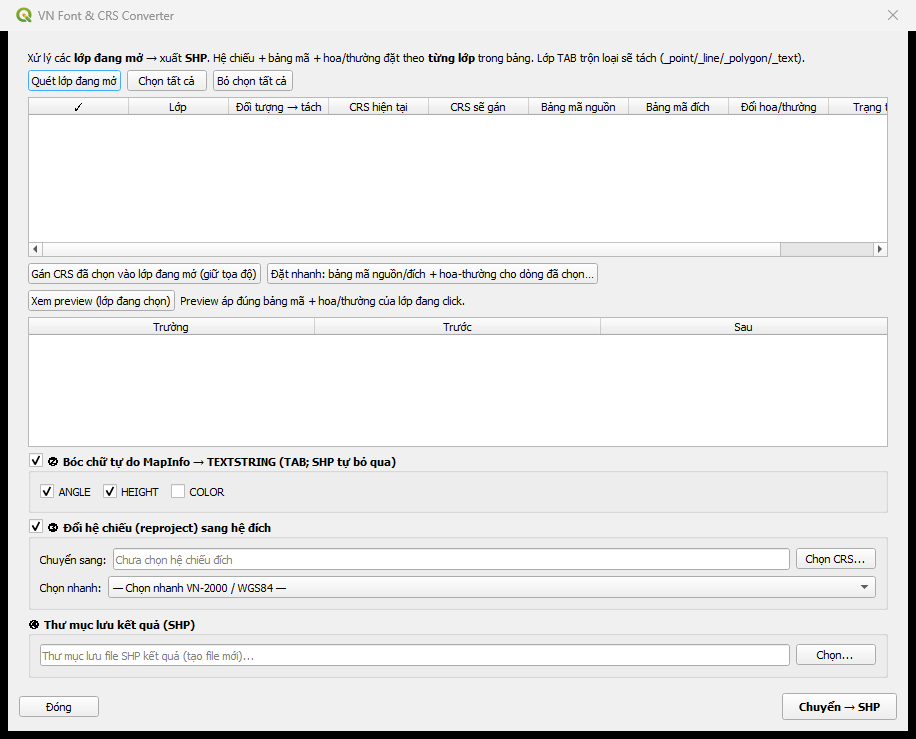916x739 pixels.
Task: Click 'Quét lớp đang mở' button
Action: pos(74,81)
